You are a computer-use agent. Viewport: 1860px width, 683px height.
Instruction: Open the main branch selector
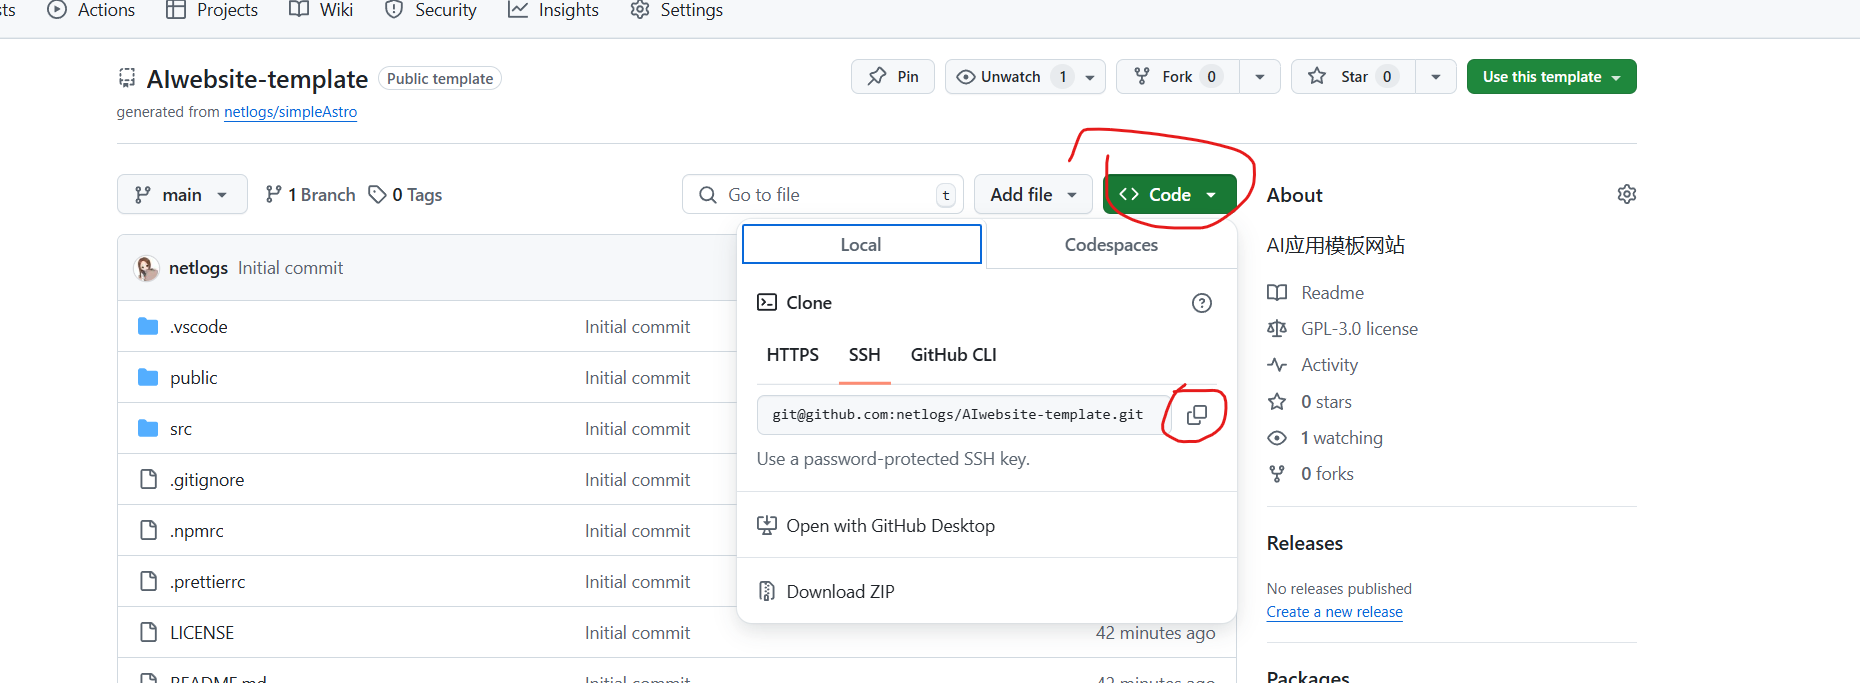(x=182, y=194)
